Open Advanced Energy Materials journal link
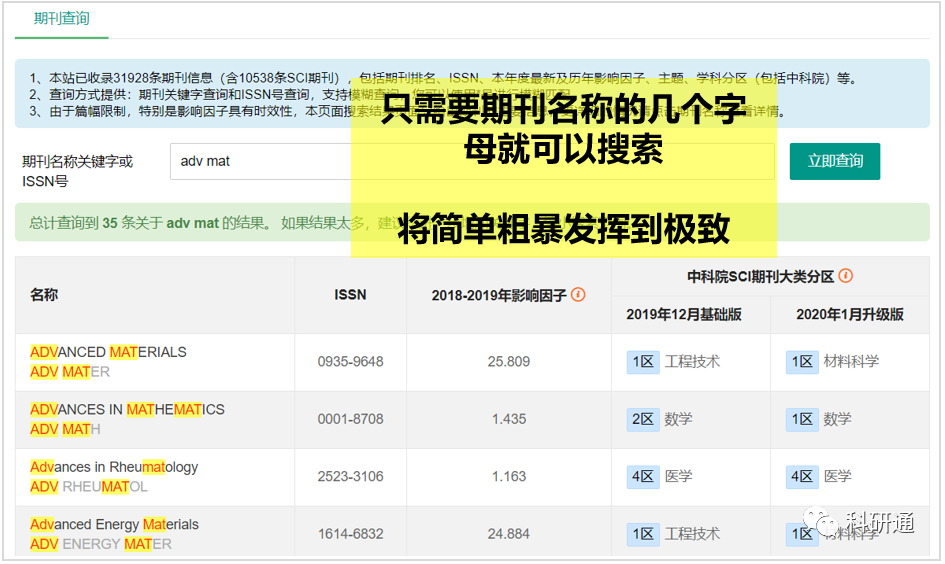945x564 pixels. (x=115, y=524)
